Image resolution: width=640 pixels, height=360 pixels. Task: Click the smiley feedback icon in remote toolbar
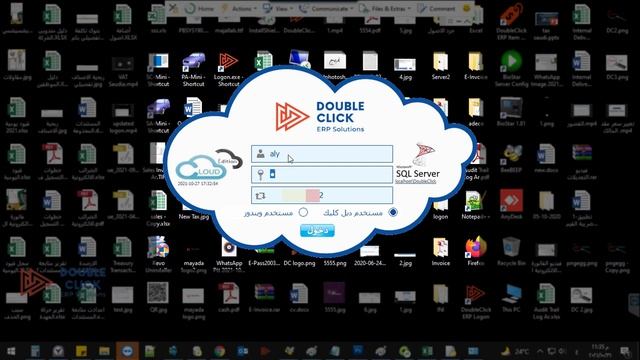[466, 8]
